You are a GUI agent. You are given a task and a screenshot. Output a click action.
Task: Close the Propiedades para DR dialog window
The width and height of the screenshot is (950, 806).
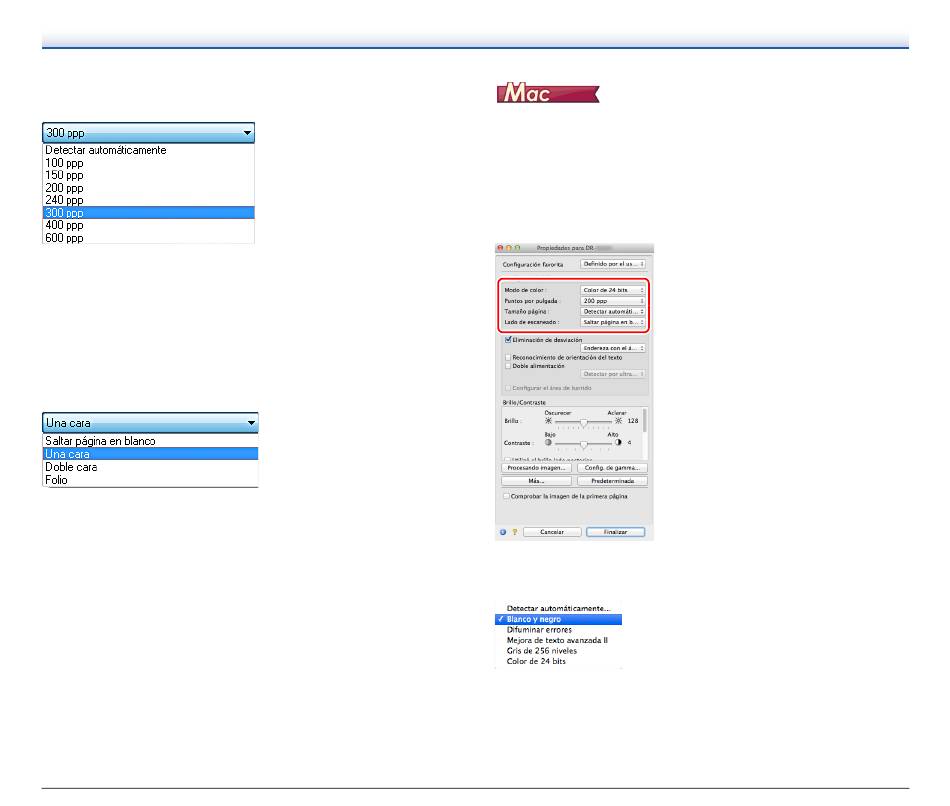500,248
